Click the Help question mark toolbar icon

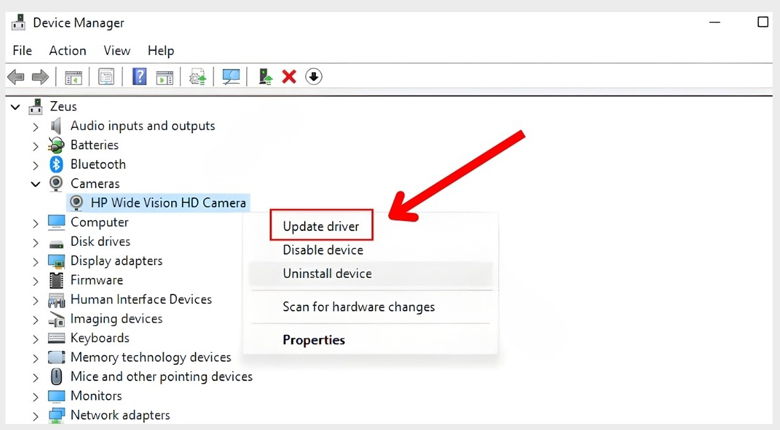click(x=140, y=77)
